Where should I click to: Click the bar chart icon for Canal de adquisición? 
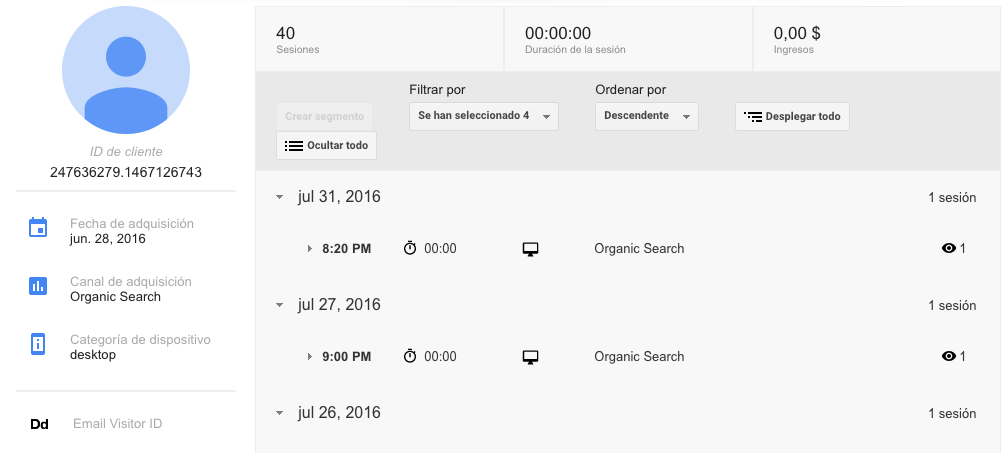38,286
